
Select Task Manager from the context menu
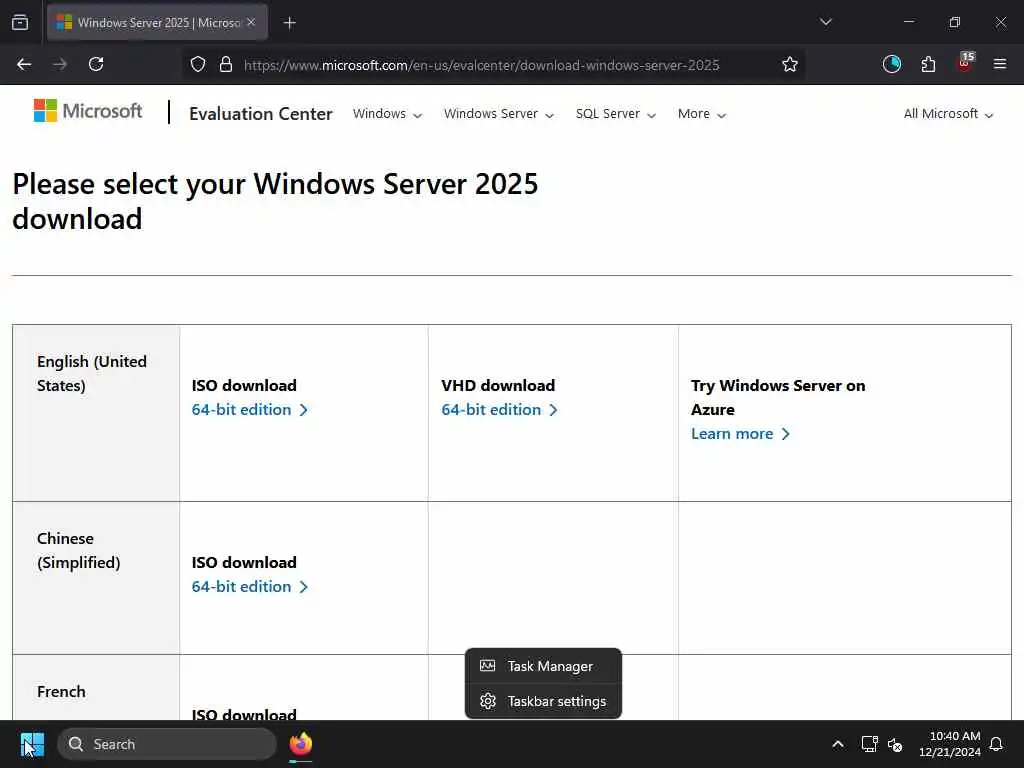543,666
